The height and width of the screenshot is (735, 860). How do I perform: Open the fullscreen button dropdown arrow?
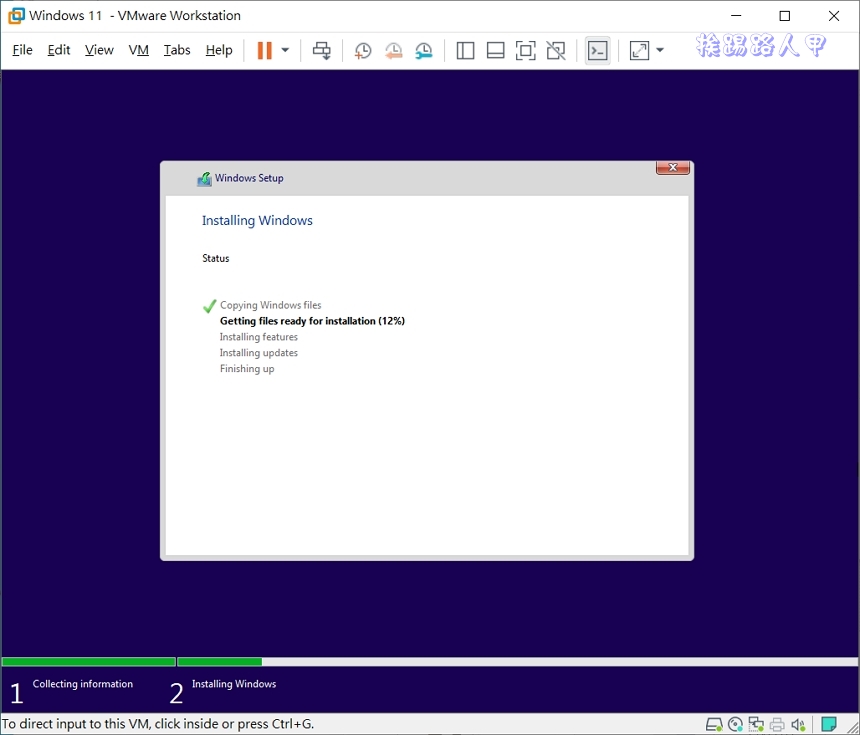pos(661,50)
